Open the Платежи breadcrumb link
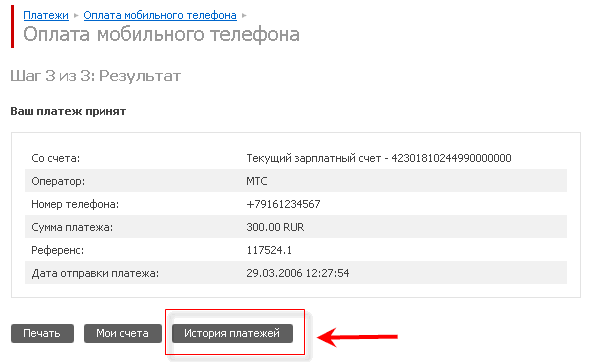The height and width of the screenshot is (362, 591). pyautogui.click(x=46, y=15)
